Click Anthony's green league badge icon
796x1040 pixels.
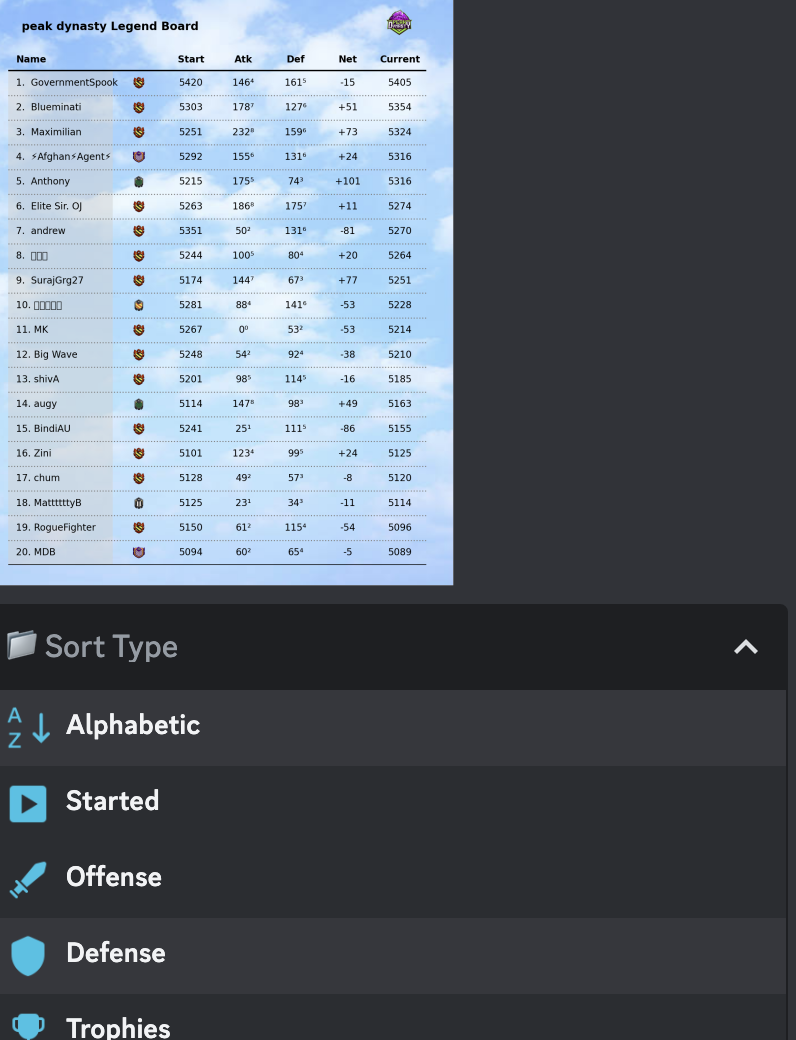(x=139, y=182)
